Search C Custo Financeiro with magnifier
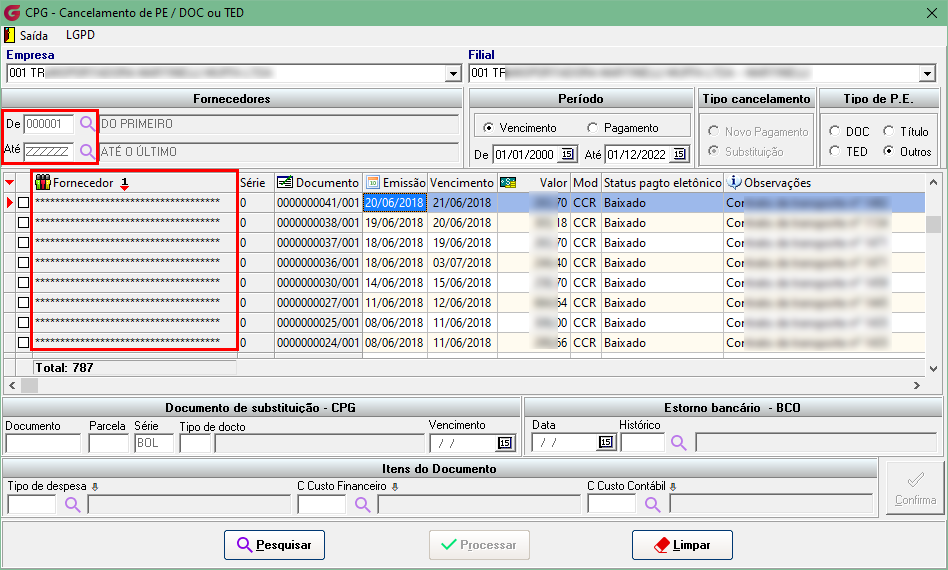The width and height of the screenshot is (948, 570). [362, 504]
